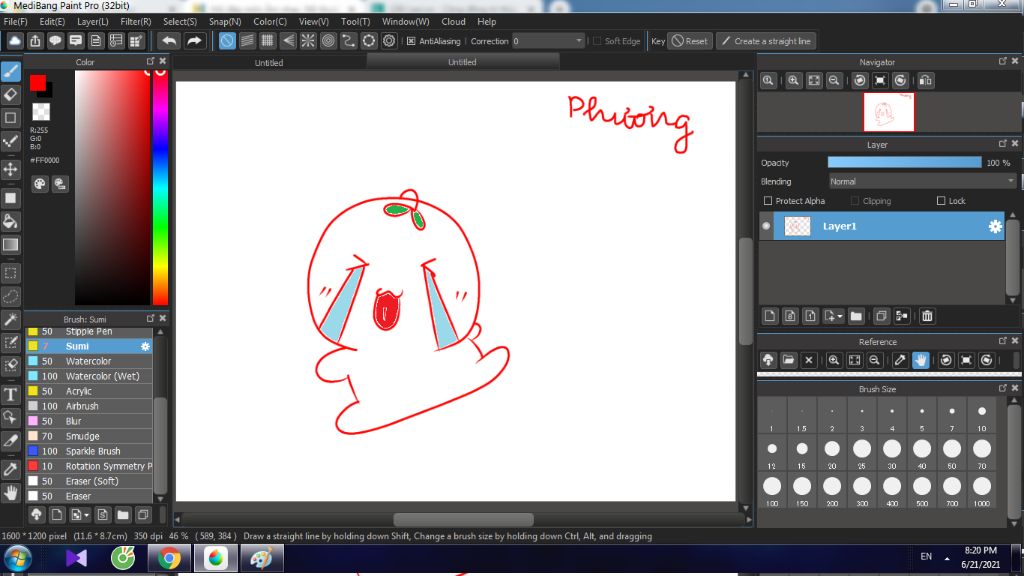Open Layer1 settings gear

[995, 226]
